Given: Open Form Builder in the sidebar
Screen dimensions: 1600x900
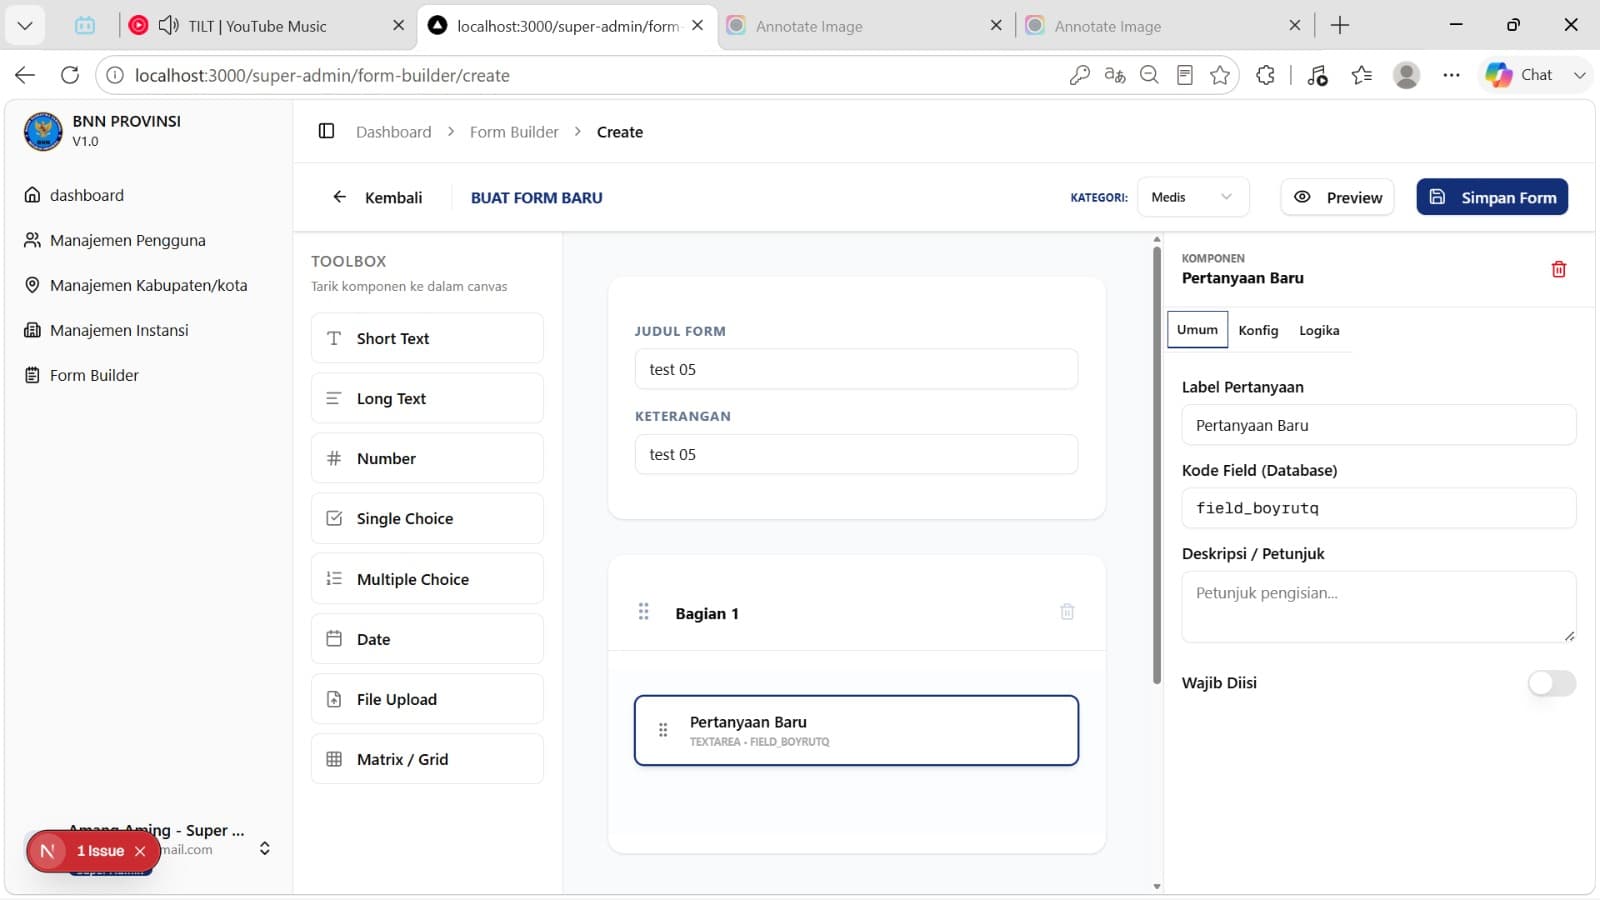Looking at the screenshot, I should pyautogui.click(x=94, y=375).
